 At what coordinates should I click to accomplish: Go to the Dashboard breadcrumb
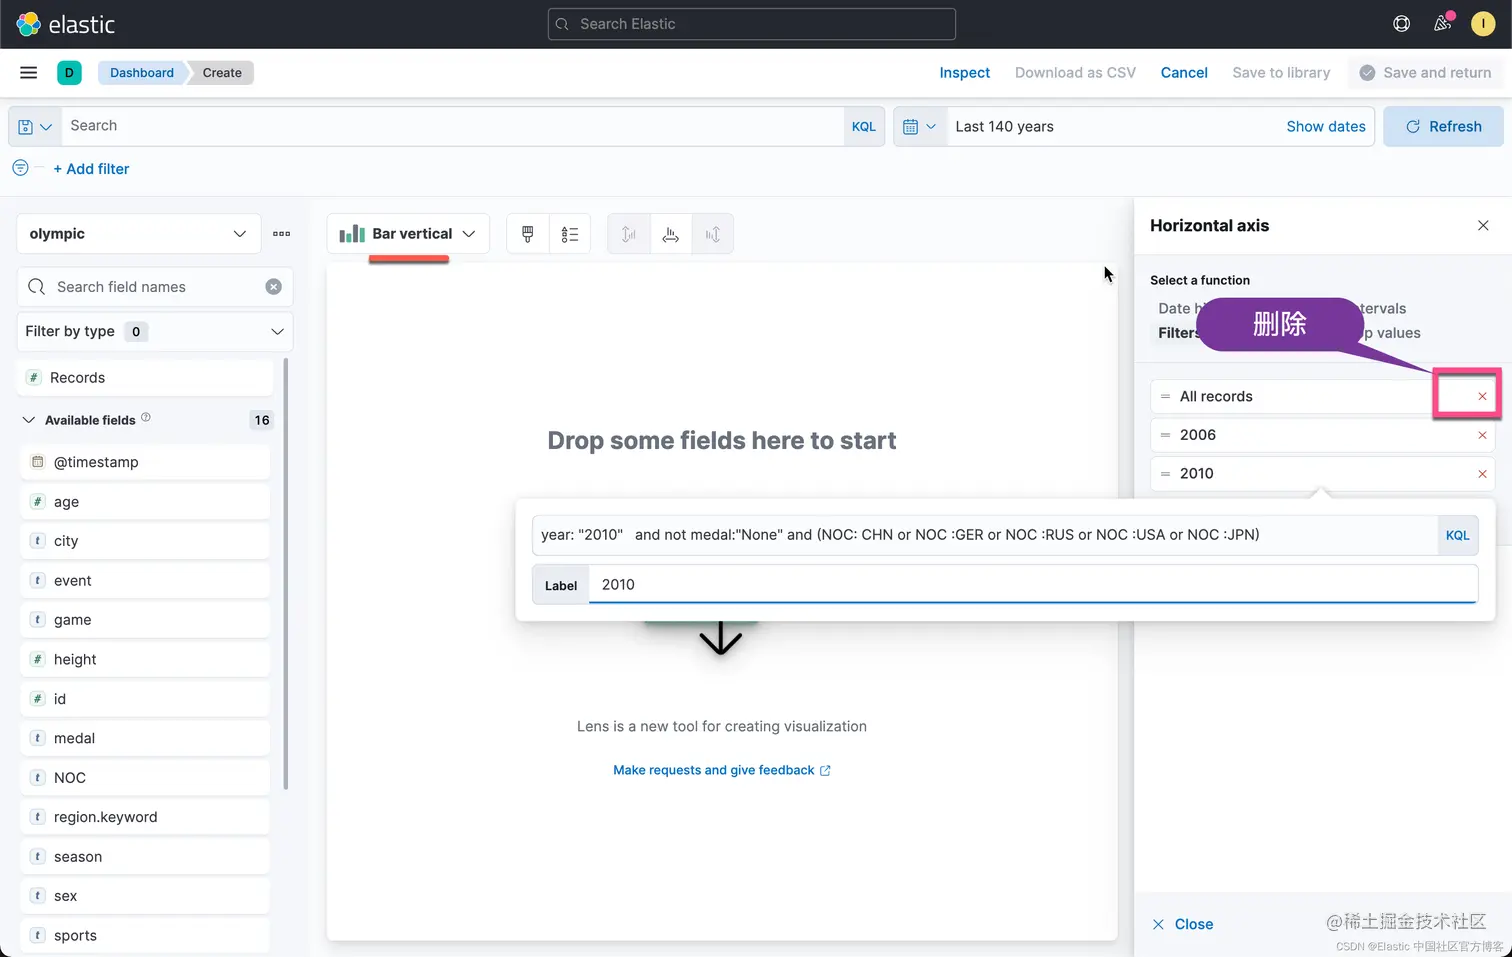point(142,72)
